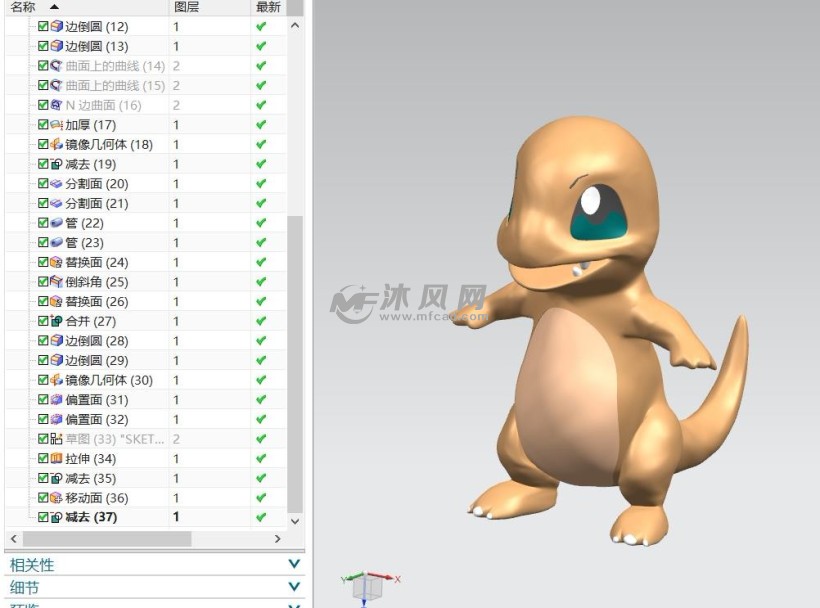Expand the 细节 panel chevron

(294, 587)
